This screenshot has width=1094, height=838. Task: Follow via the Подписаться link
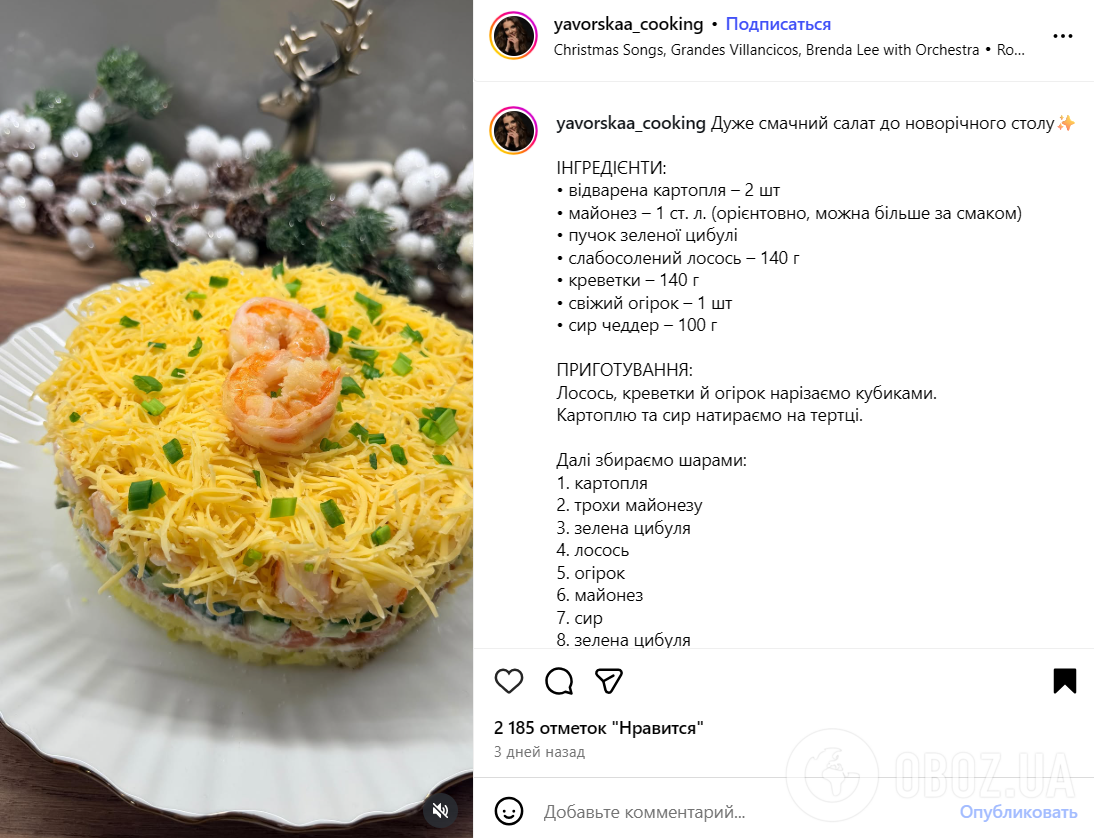778,24
